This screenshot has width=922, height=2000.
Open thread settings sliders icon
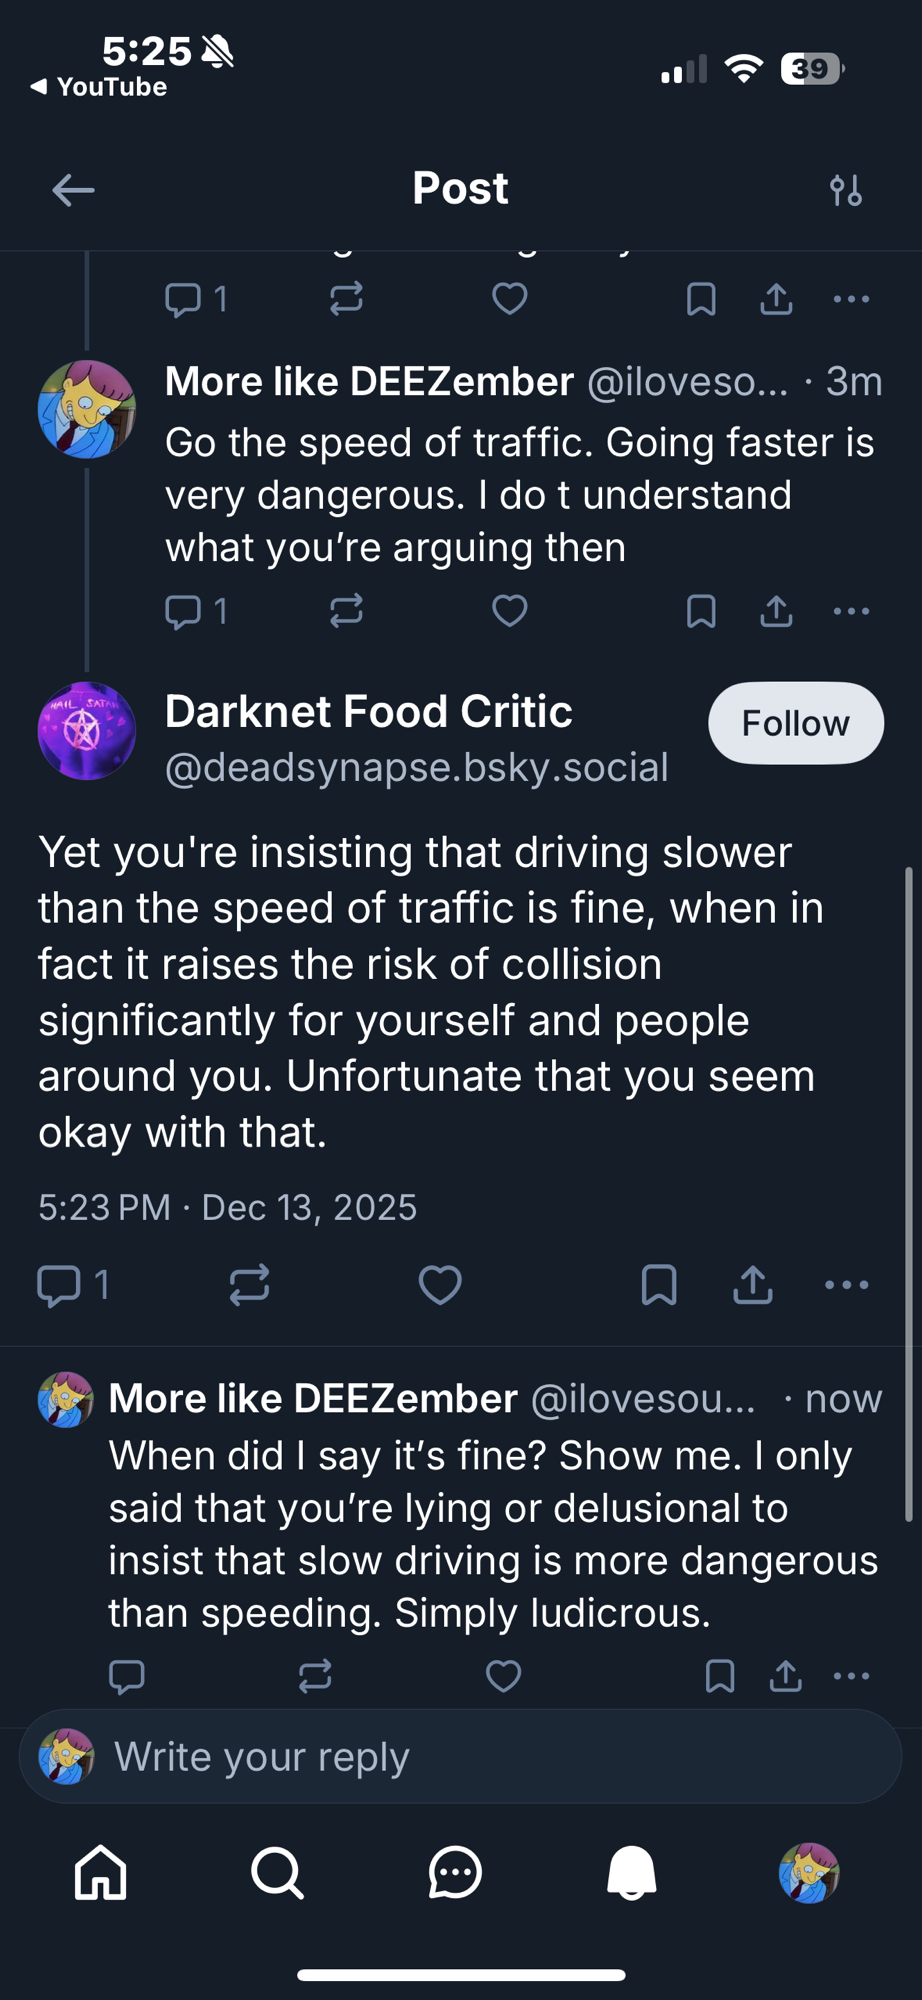(846, 189)
